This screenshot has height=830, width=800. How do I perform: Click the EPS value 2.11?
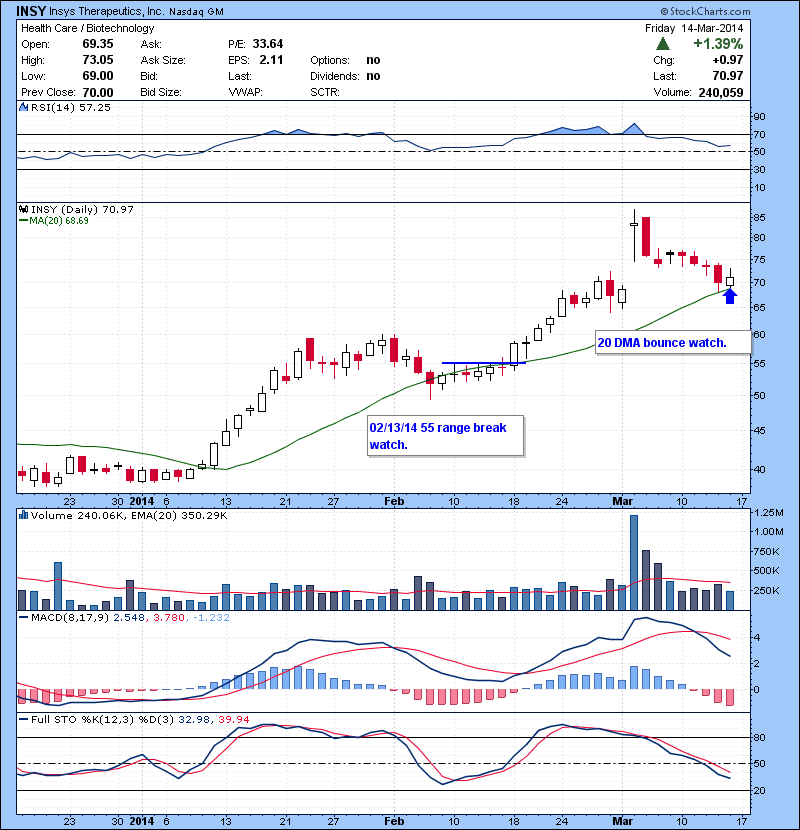click(272, 60)
